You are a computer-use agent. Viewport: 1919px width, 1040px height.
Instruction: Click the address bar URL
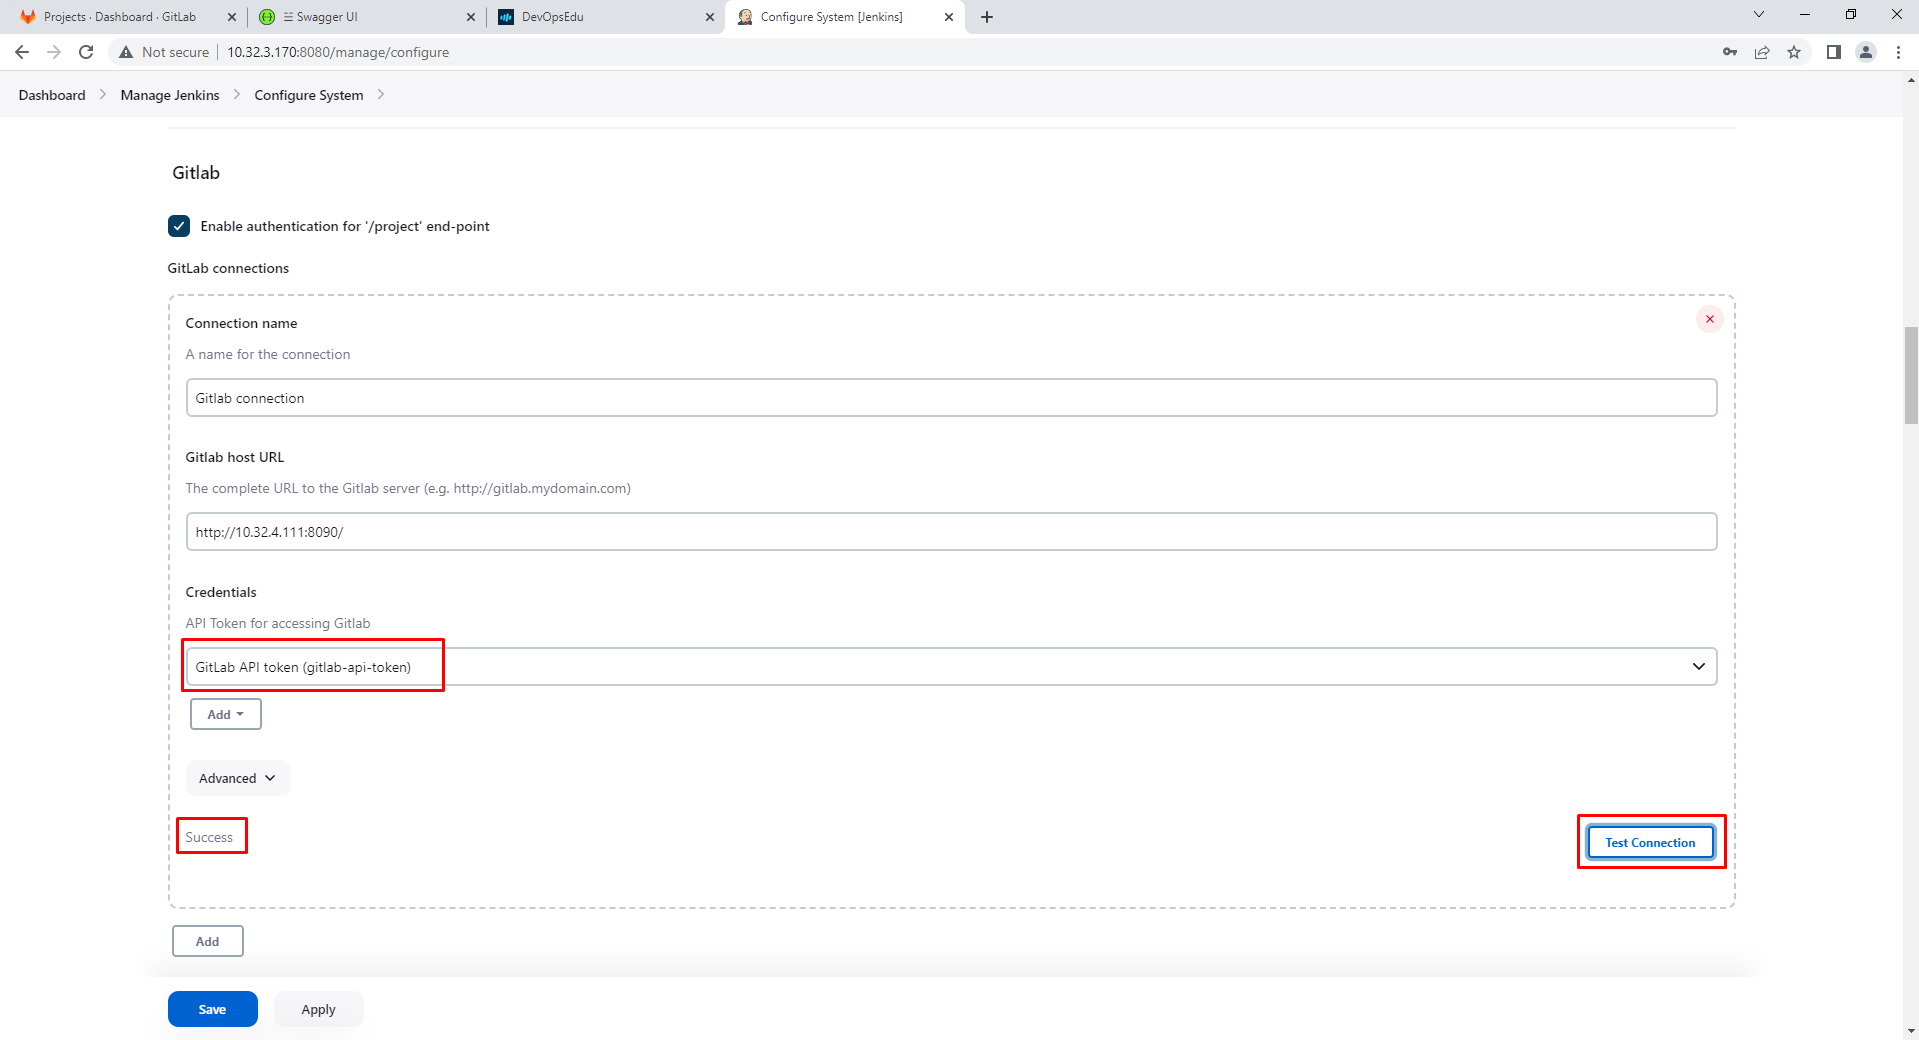[338, 52]
